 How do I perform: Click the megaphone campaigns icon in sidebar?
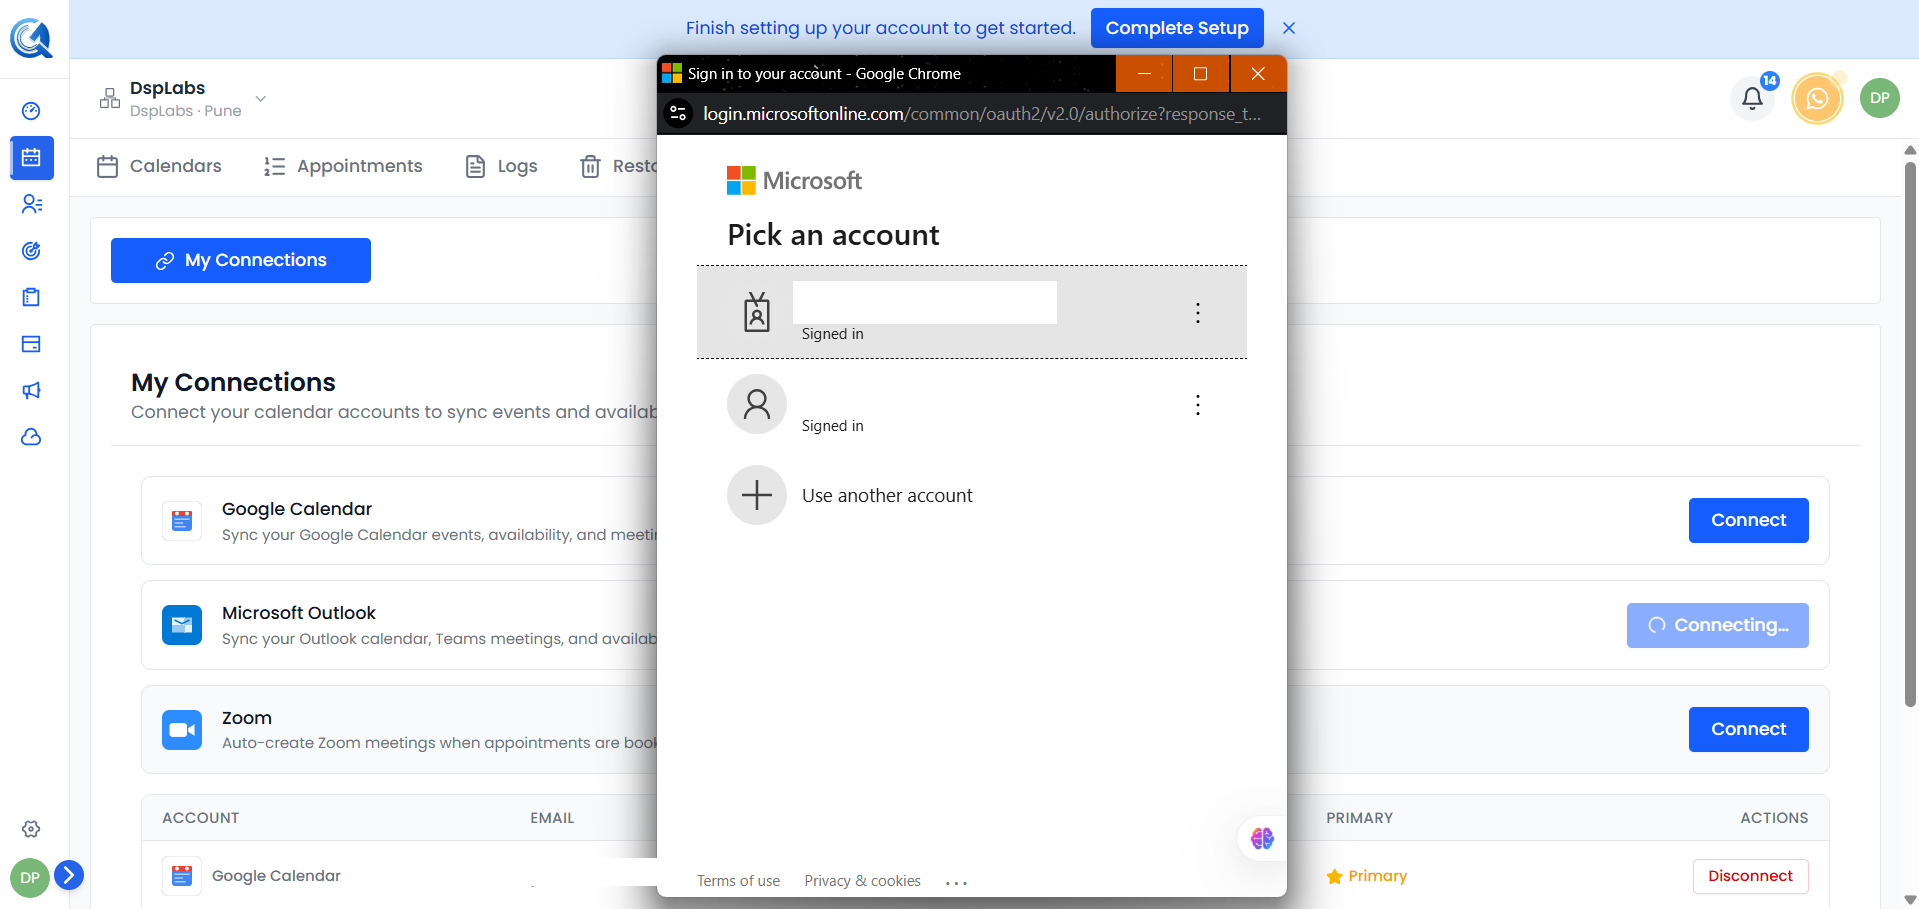31,390
